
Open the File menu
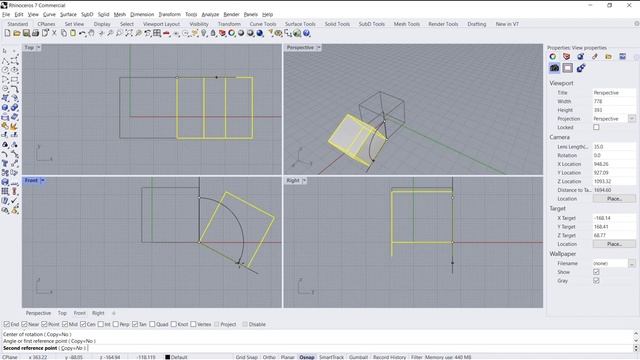(6, 14)
